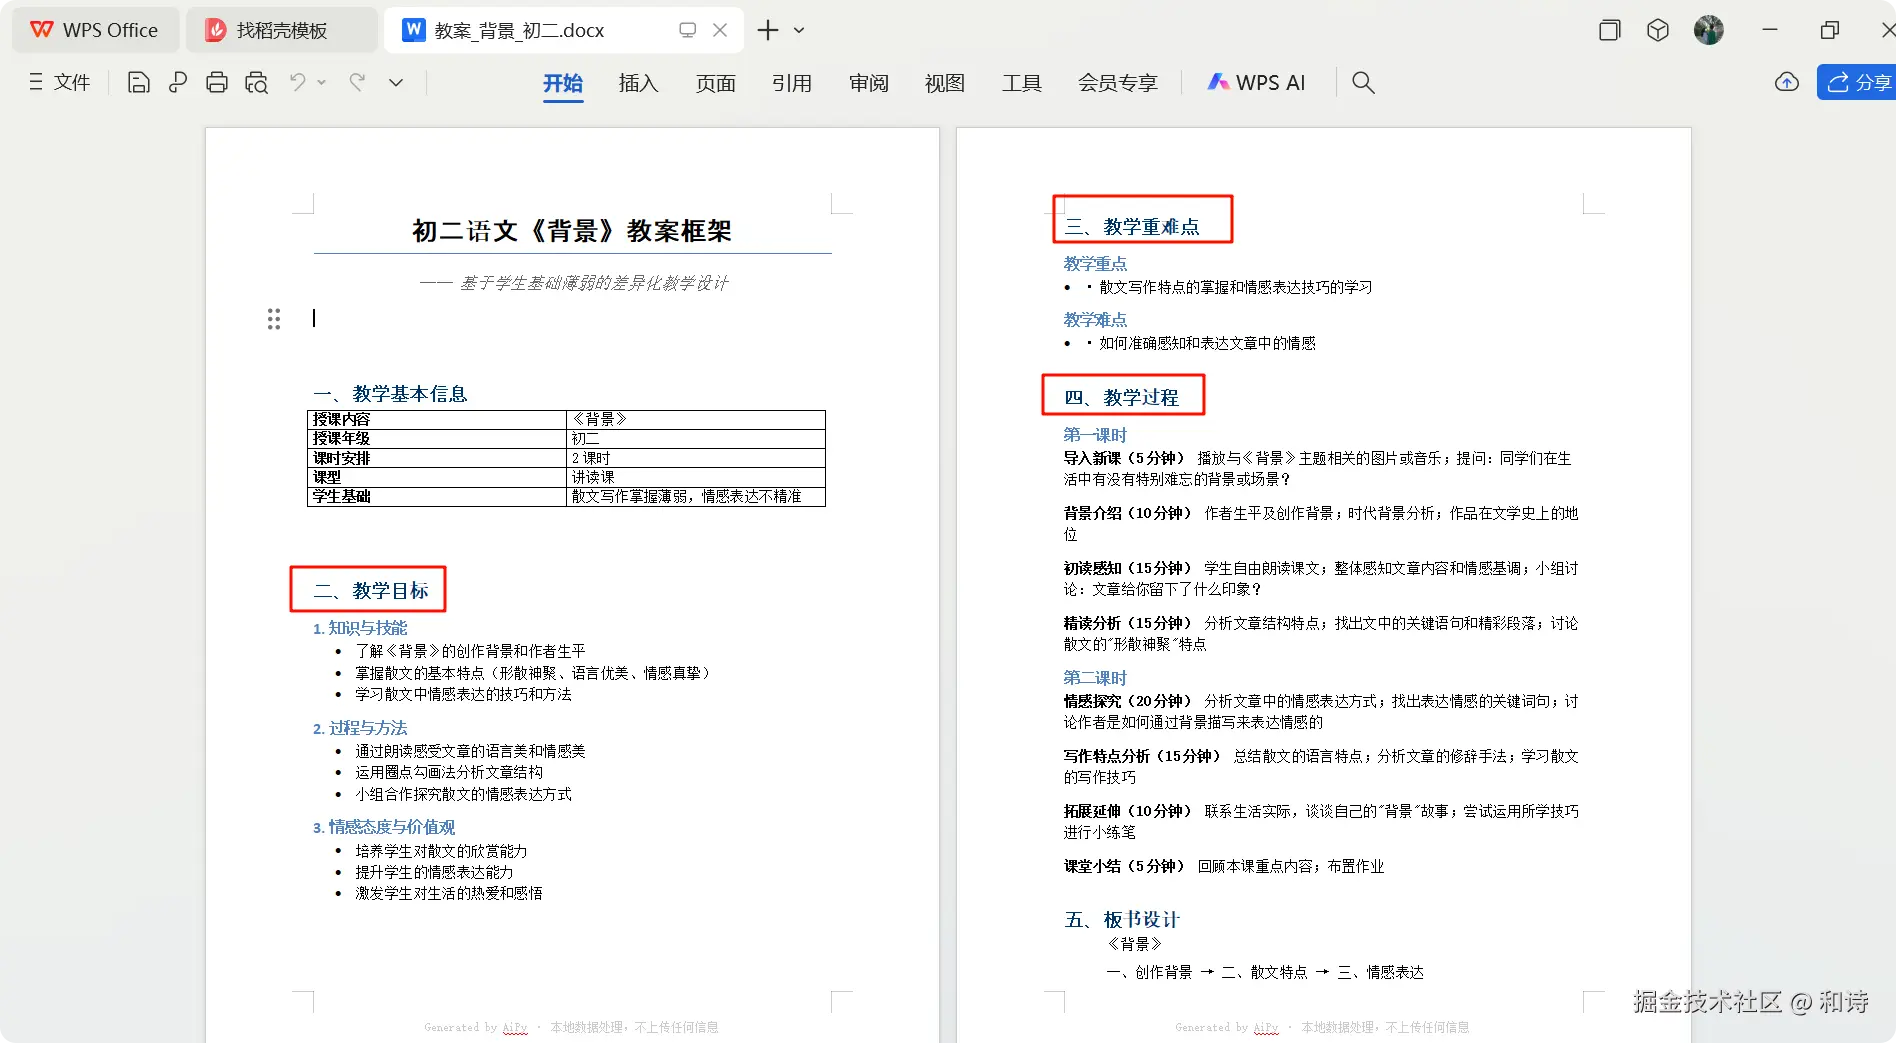Launch WPS AI assistant
1896x1043 pixels.
[1256, 83]
